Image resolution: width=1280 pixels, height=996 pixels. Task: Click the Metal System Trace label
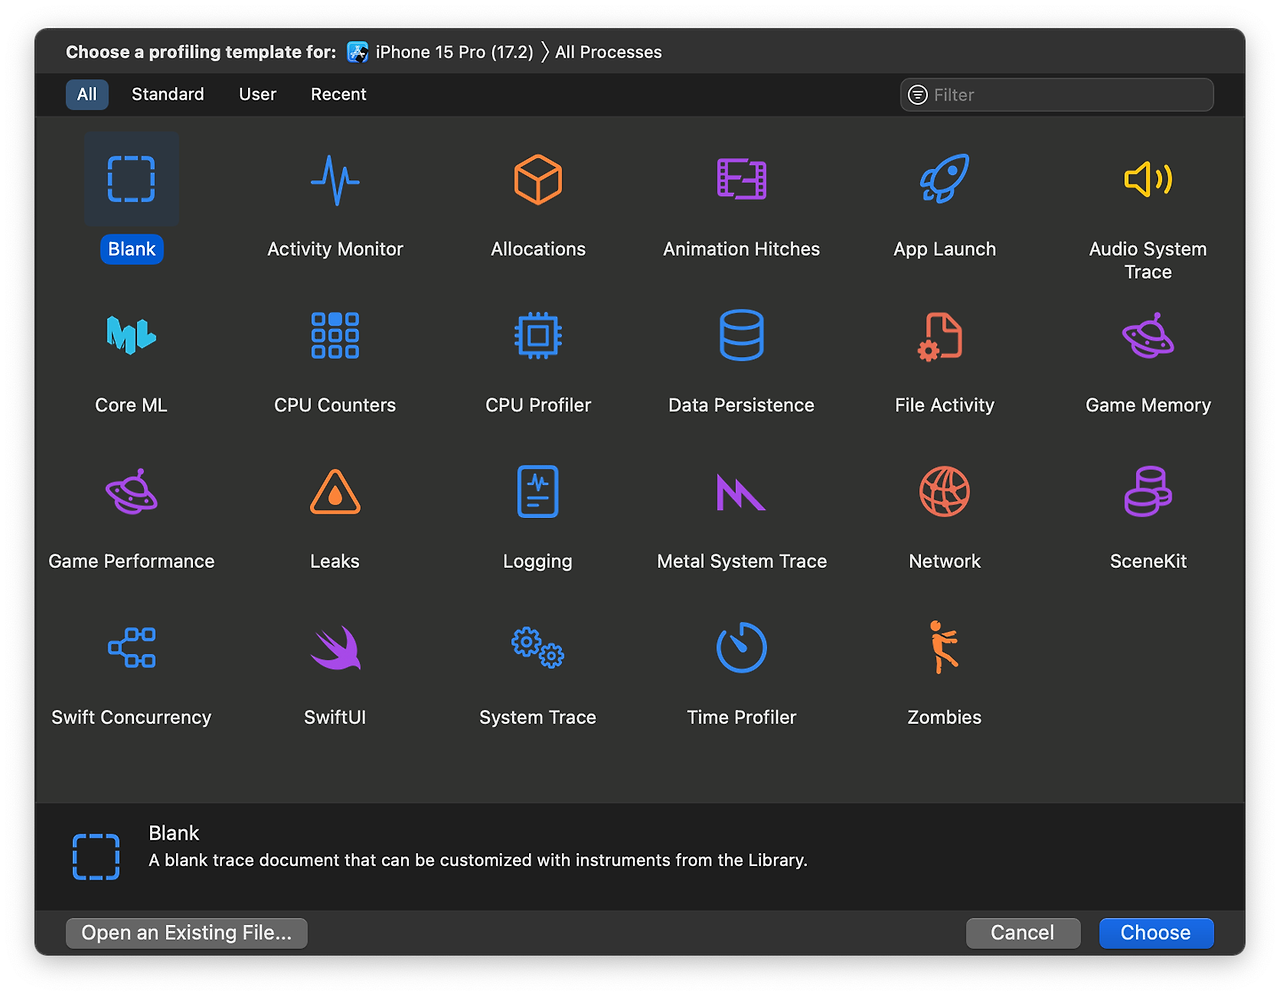[741, 561]
